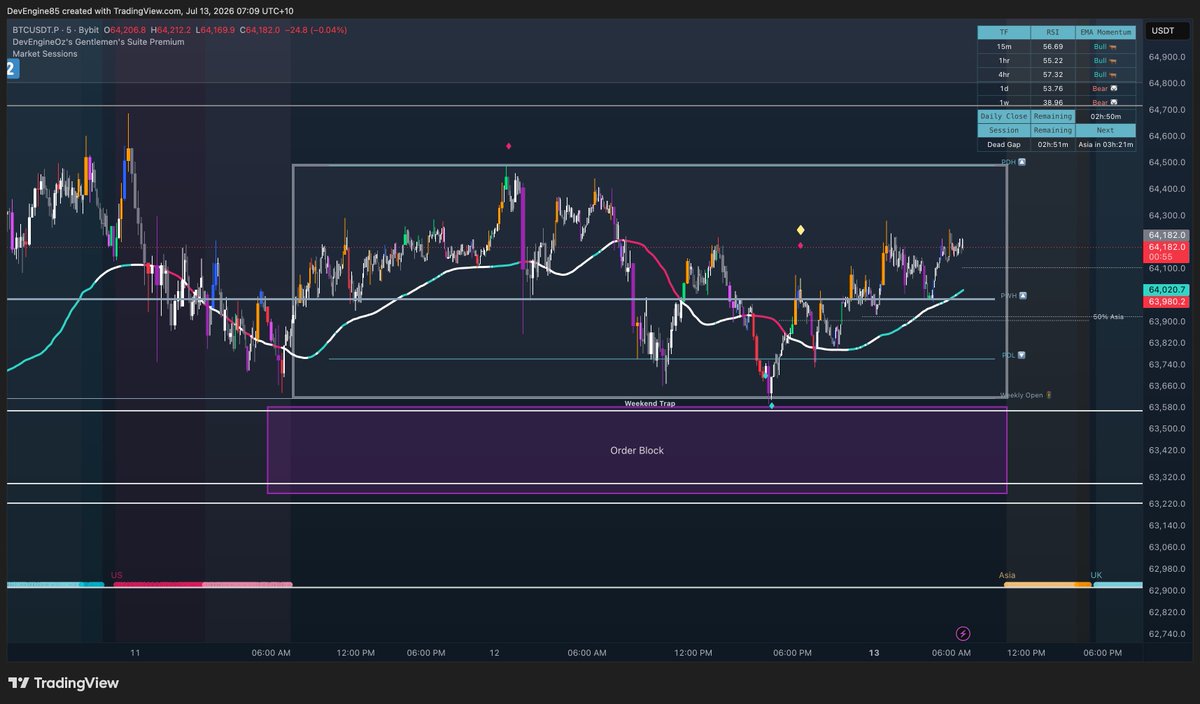The image size is (1200, 704).
Task: Click the red 63,980.2 price label
Action: (1166, 300)
